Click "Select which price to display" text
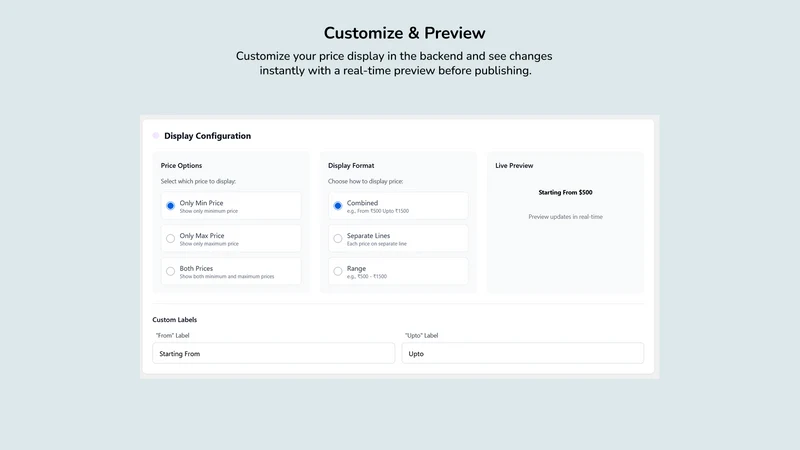This screenshot has height=450, width=800. [x=198, y=181]
